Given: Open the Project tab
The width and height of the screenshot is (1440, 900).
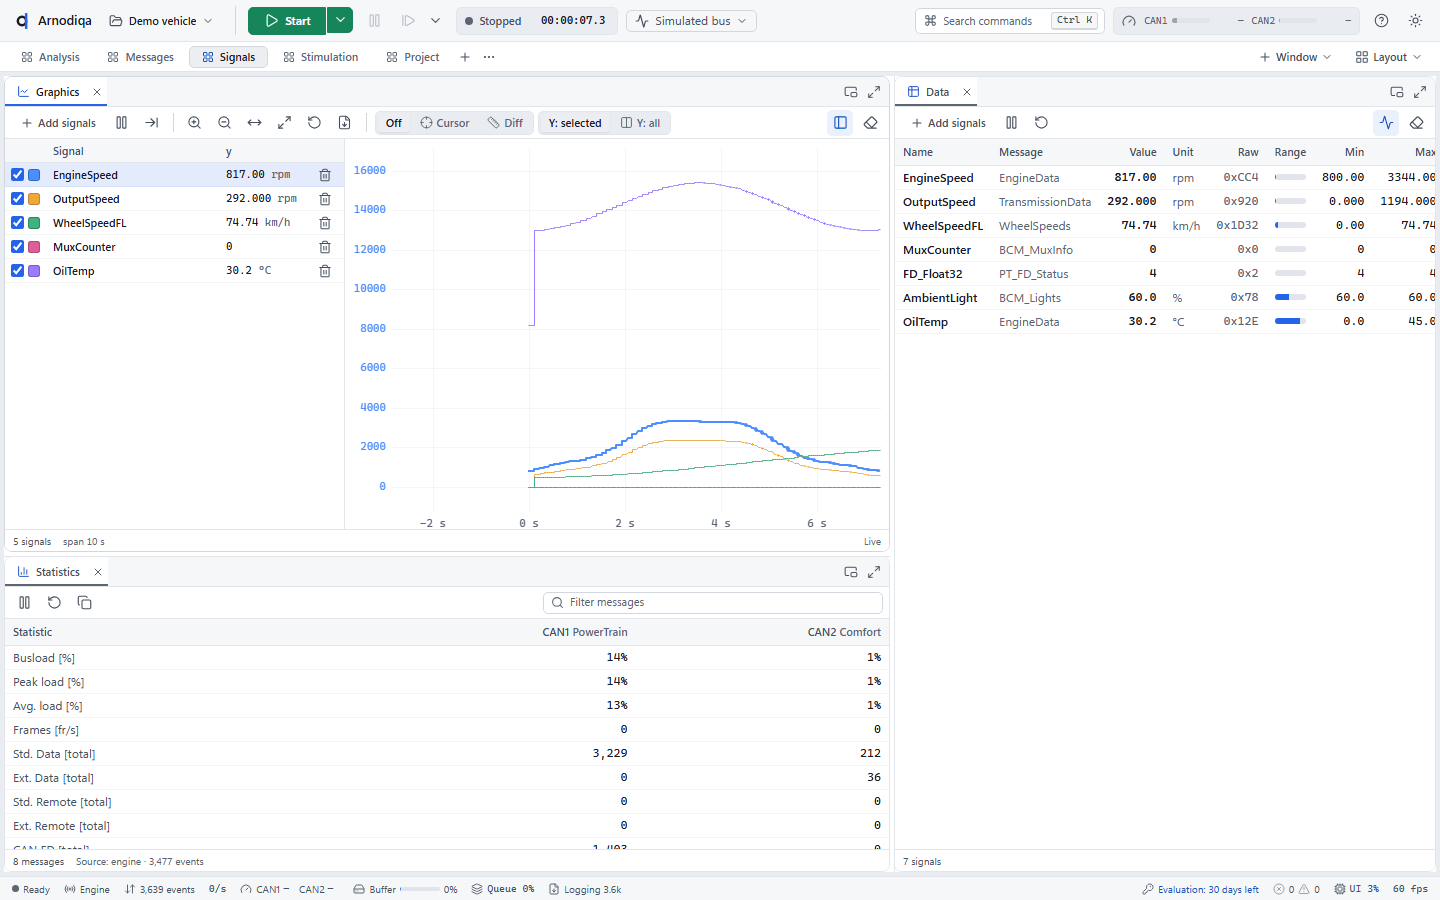Looking at the screenshot, I should pos(413,57).
